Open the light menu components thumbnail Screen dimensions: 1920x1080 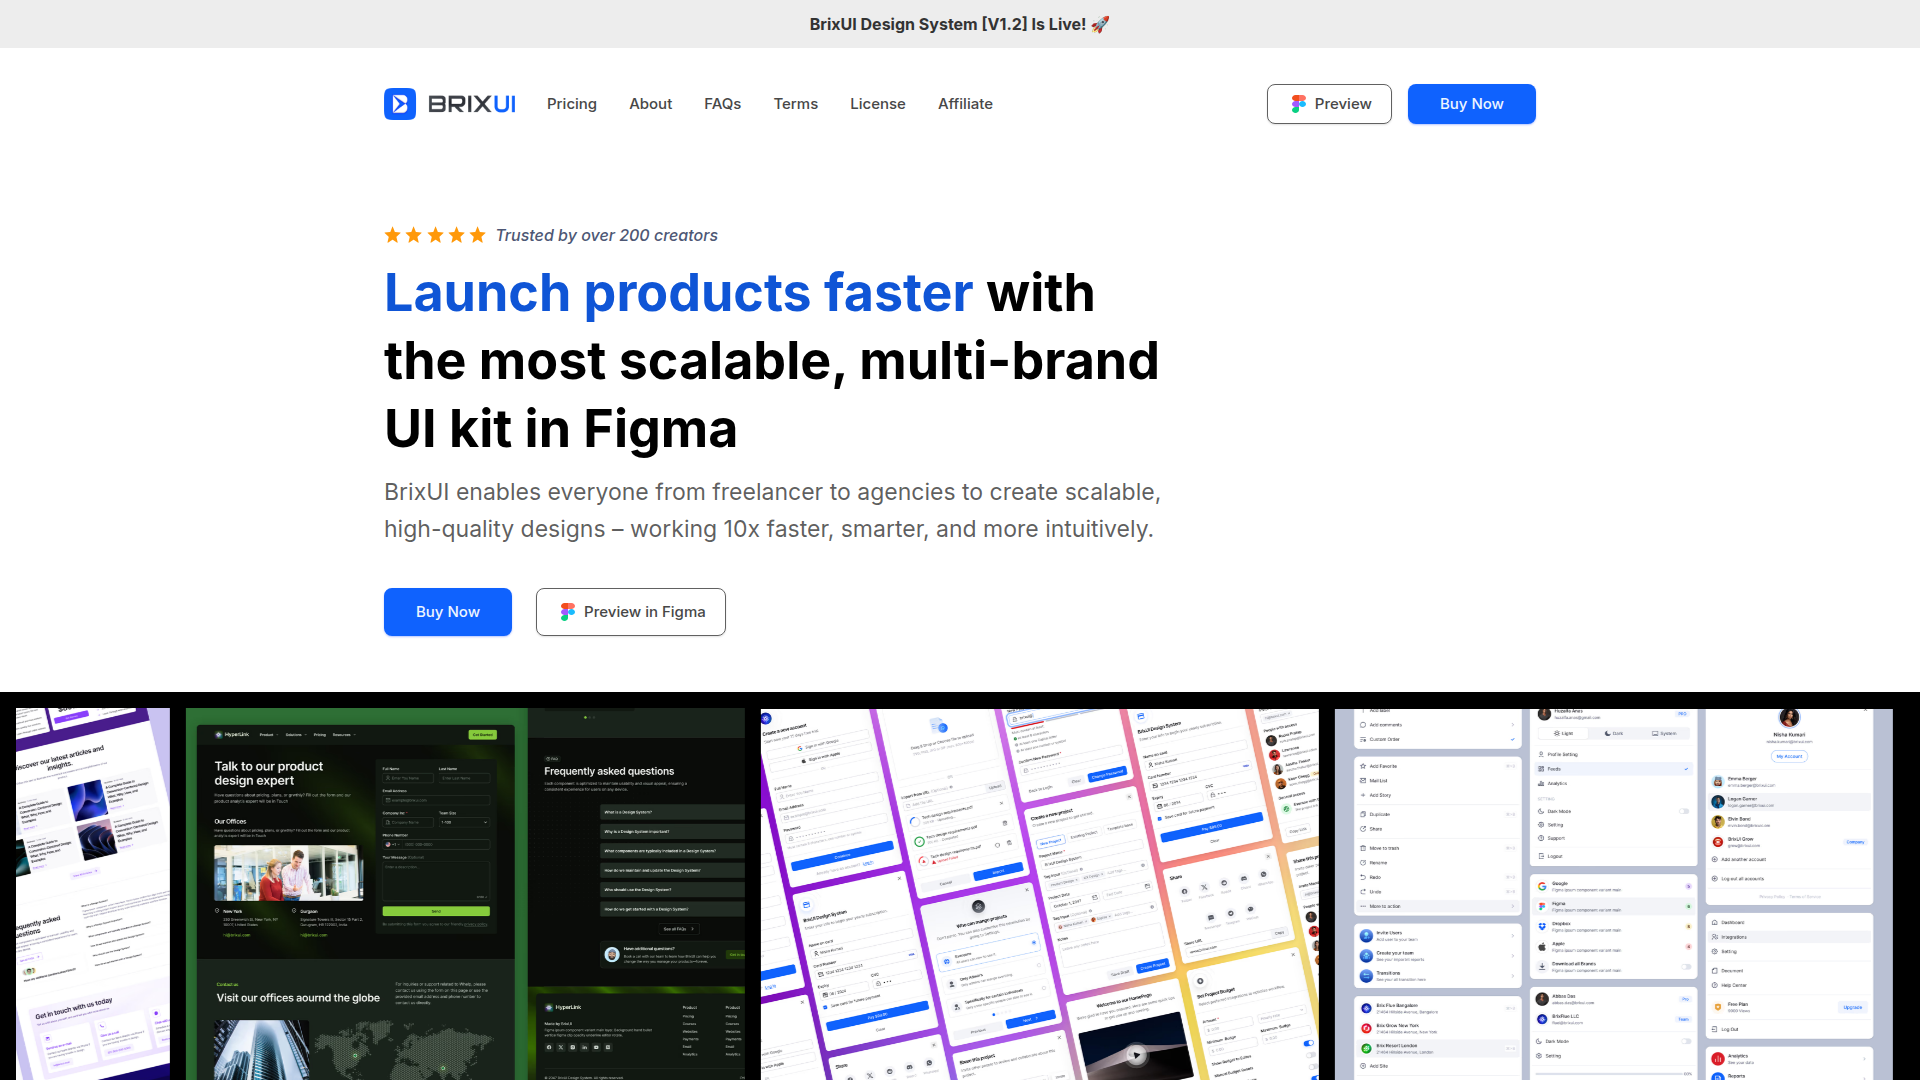click(x=1614, y=894)
